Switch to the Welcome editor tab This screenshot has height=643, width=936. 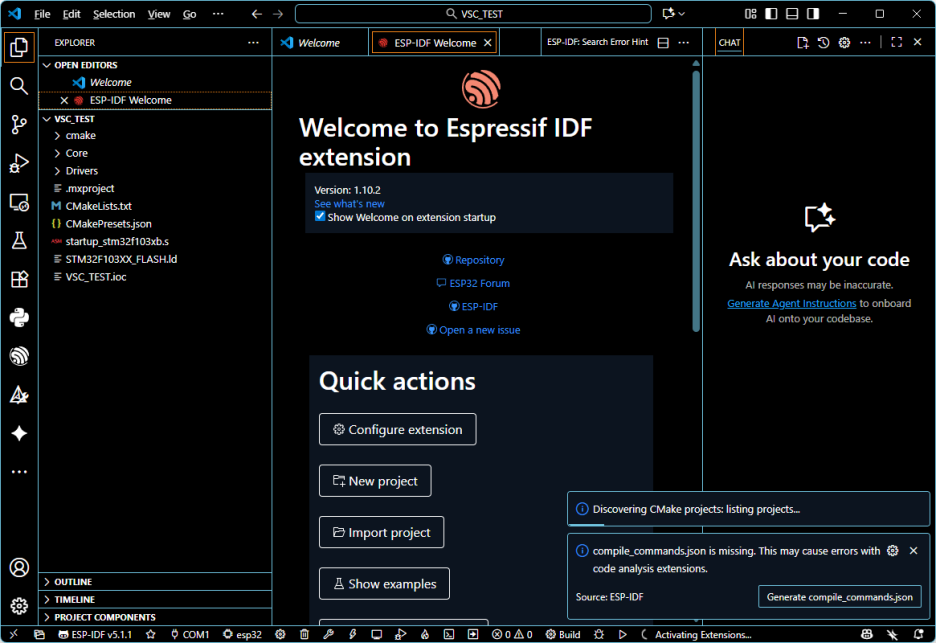320,42
